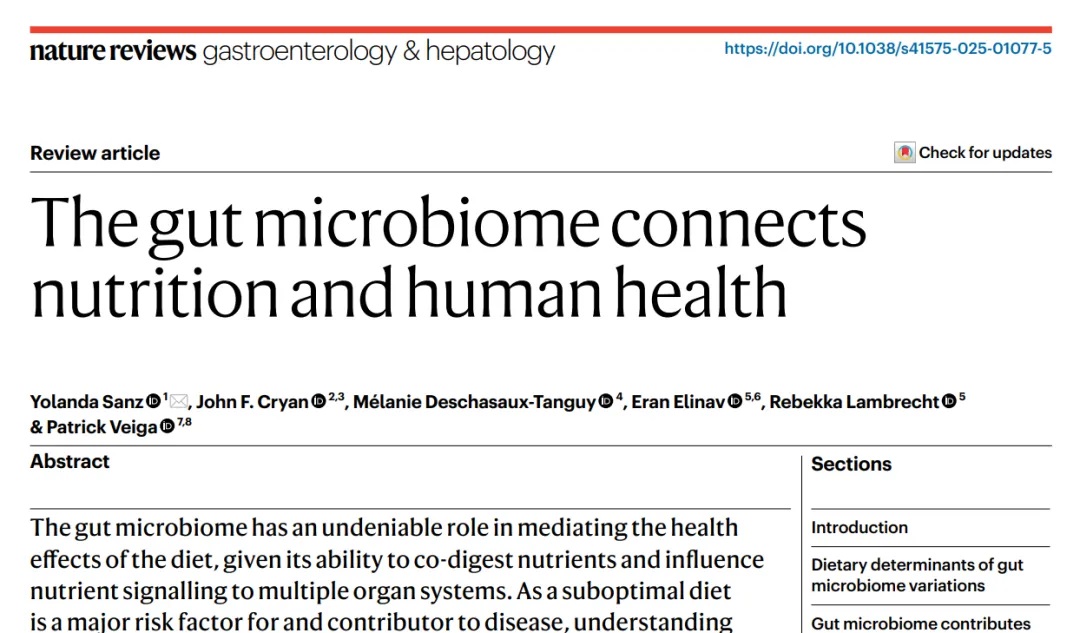This screenshot has width=1080, height=633.
Task: Open Eran Elinav's ORCID profile icon
Action: (735, 402)
